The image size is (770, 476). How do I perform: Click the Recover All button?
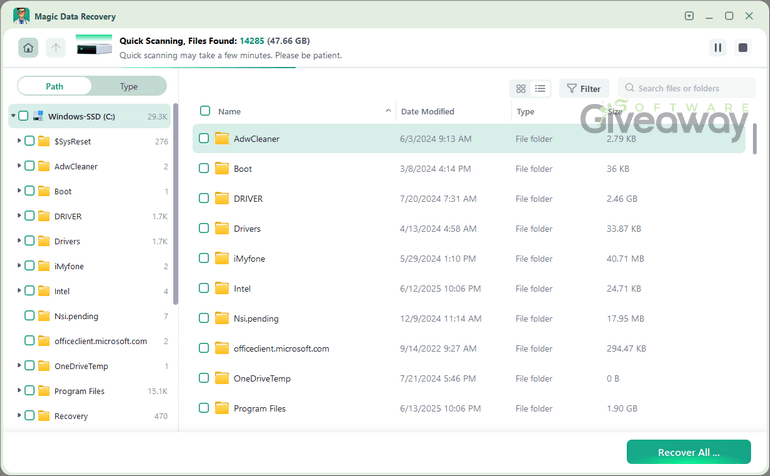tap(688, 452)
